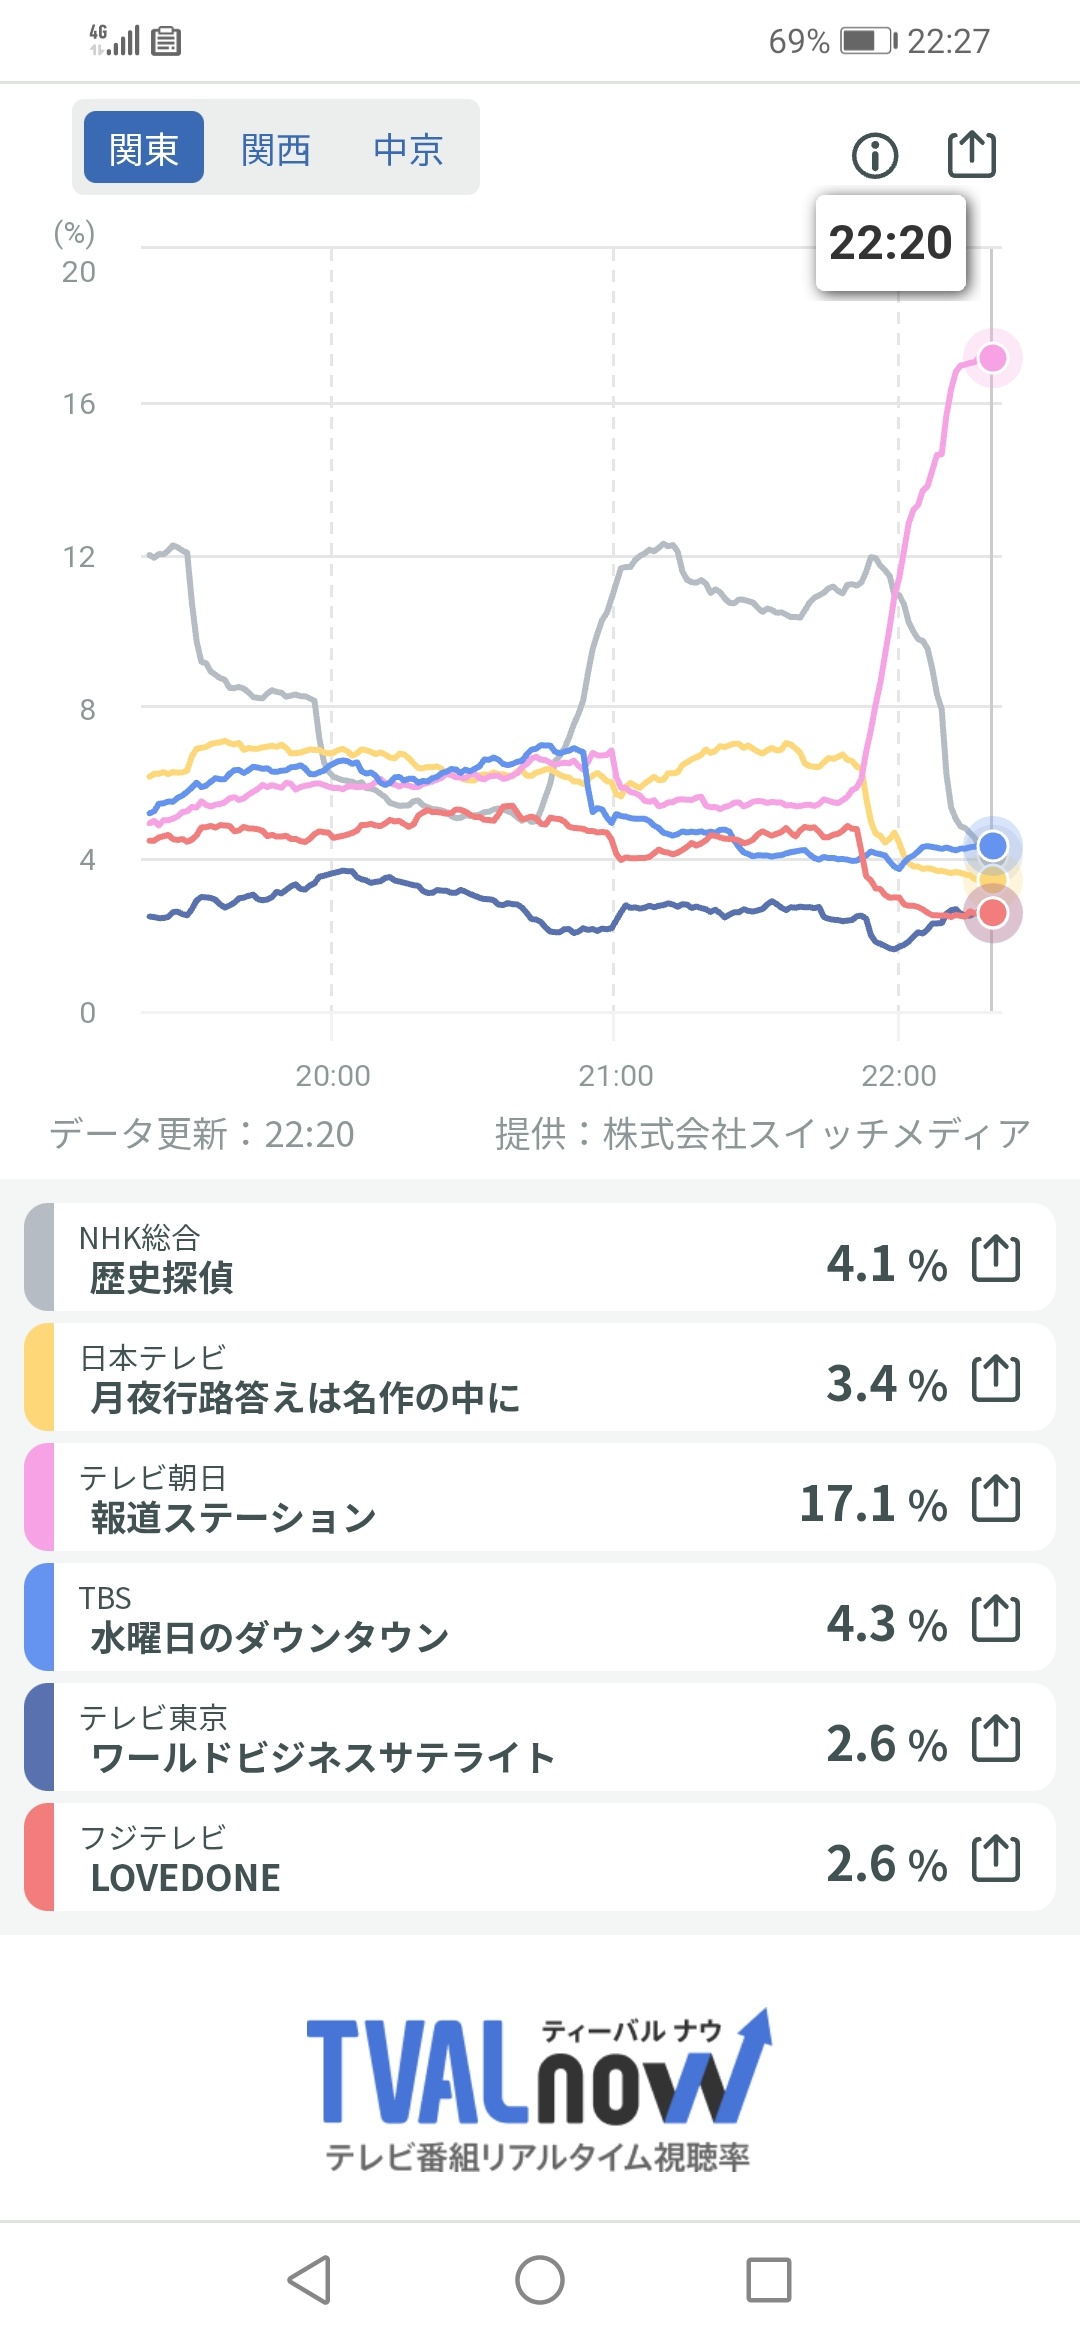Screen dimensions: 1080x2340
Task: Tap the pink data point on chart
Action: click(x=992, y=358)
